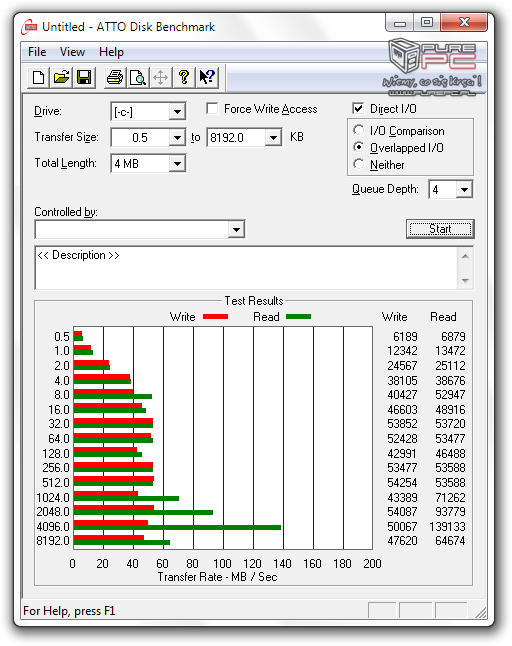Click the green Read legend swatch
Screen dimensions: 512x646
pyautogui.click(x=298, y=316)
